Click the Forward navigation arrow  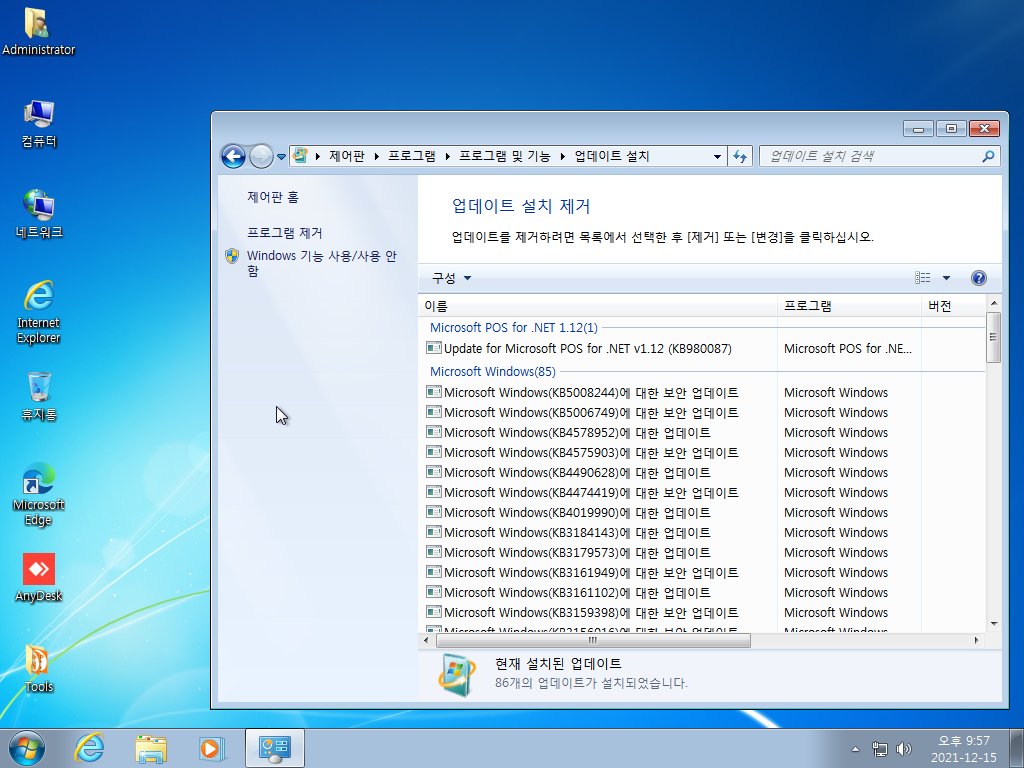coord(261,156)
